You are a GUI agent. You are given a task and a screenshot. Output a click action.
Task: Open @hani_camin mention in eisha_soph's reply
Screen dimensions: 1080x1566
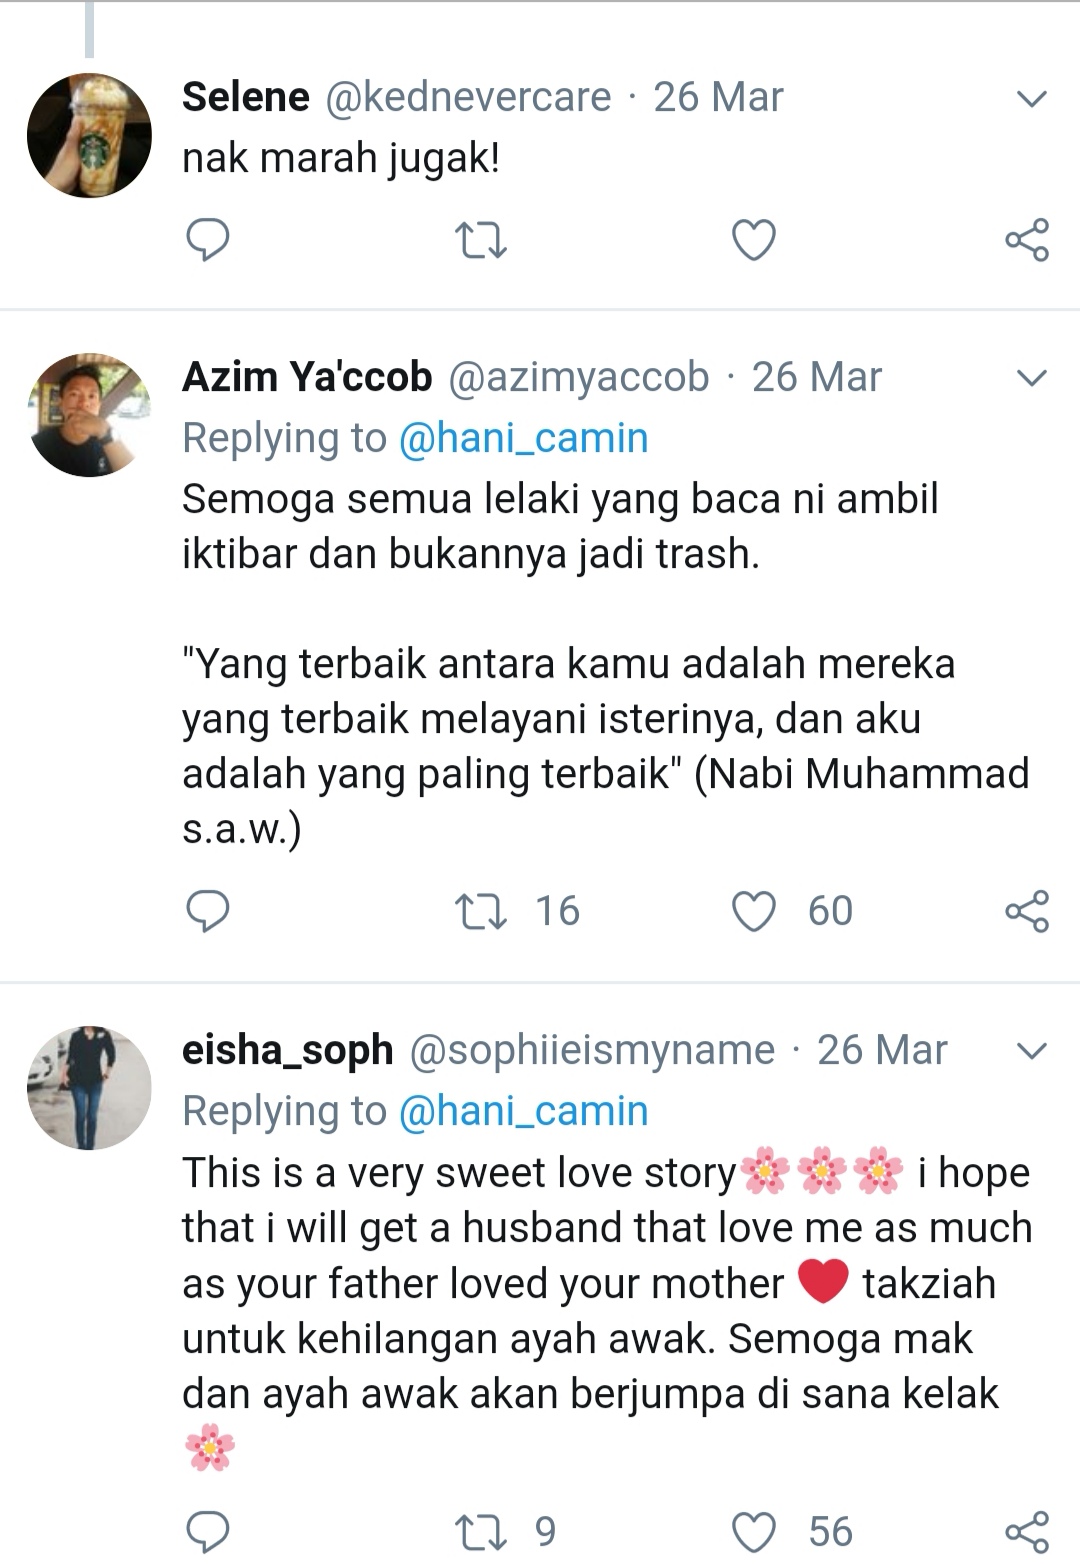[x=523, y=1111]
